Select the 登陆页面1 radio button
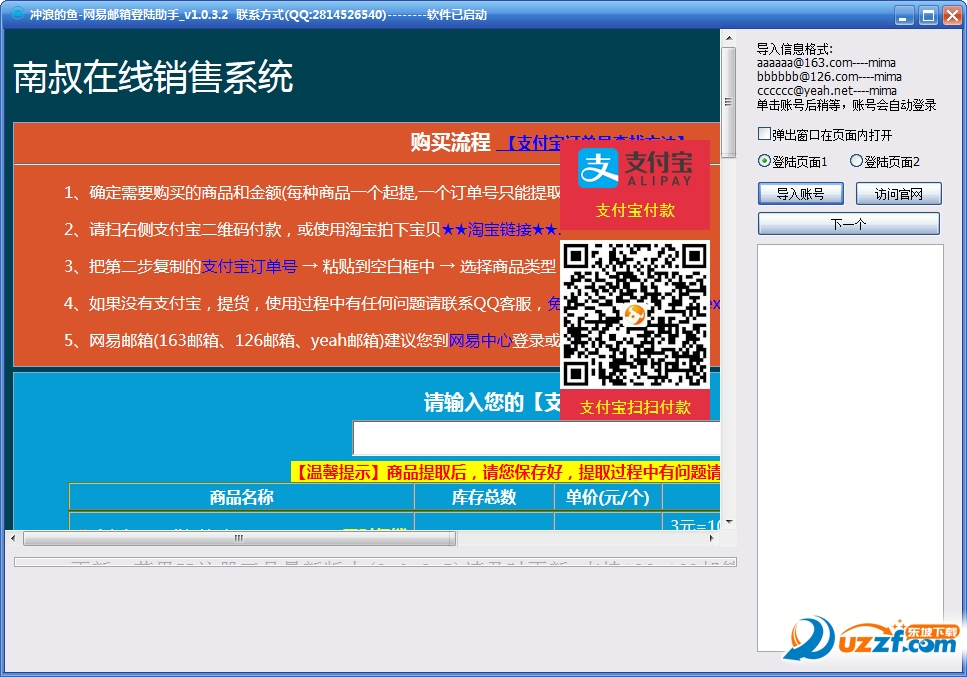This screenshot has width=967, height=677. [x=764, y=161]
